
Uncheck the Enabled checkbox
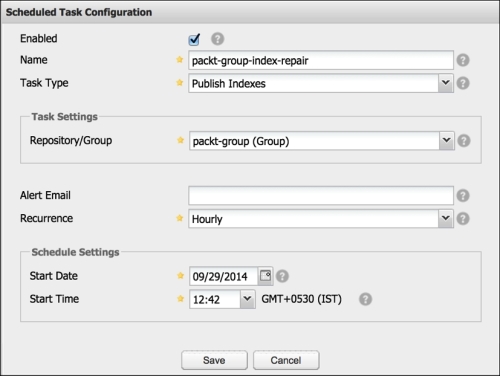[194, 39]
